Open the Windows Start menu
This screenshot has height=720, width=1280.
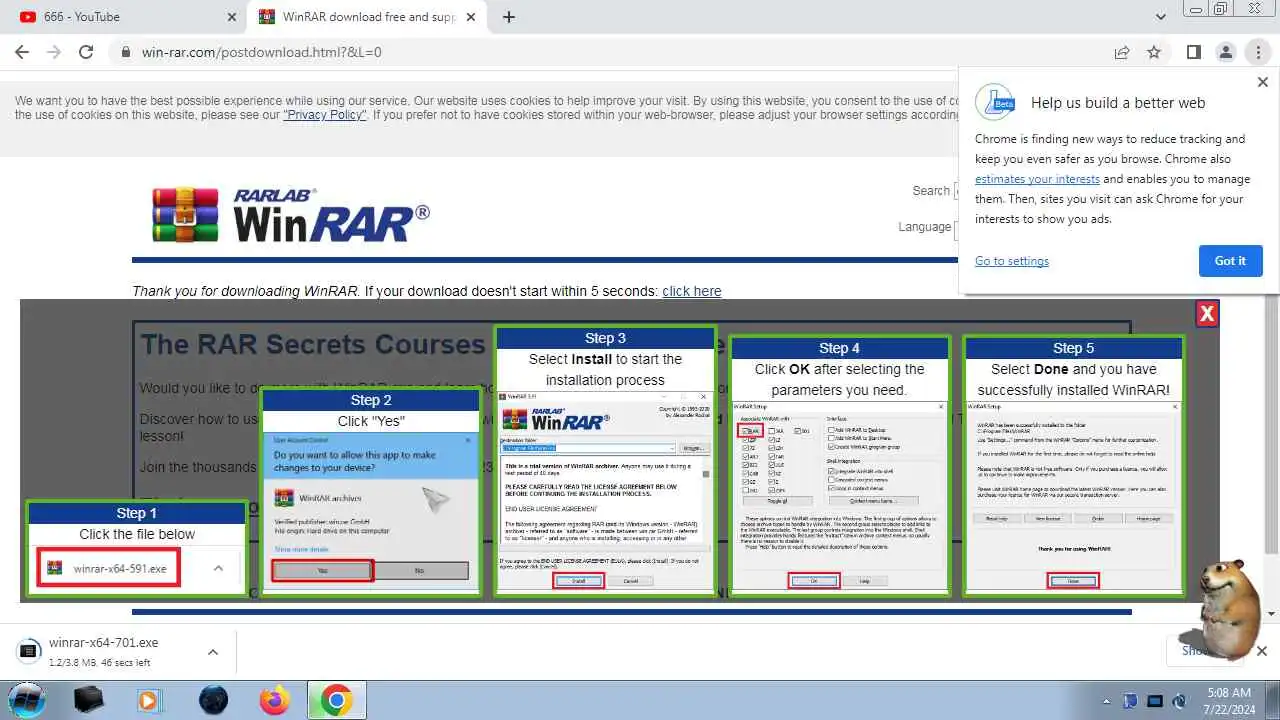28,700
